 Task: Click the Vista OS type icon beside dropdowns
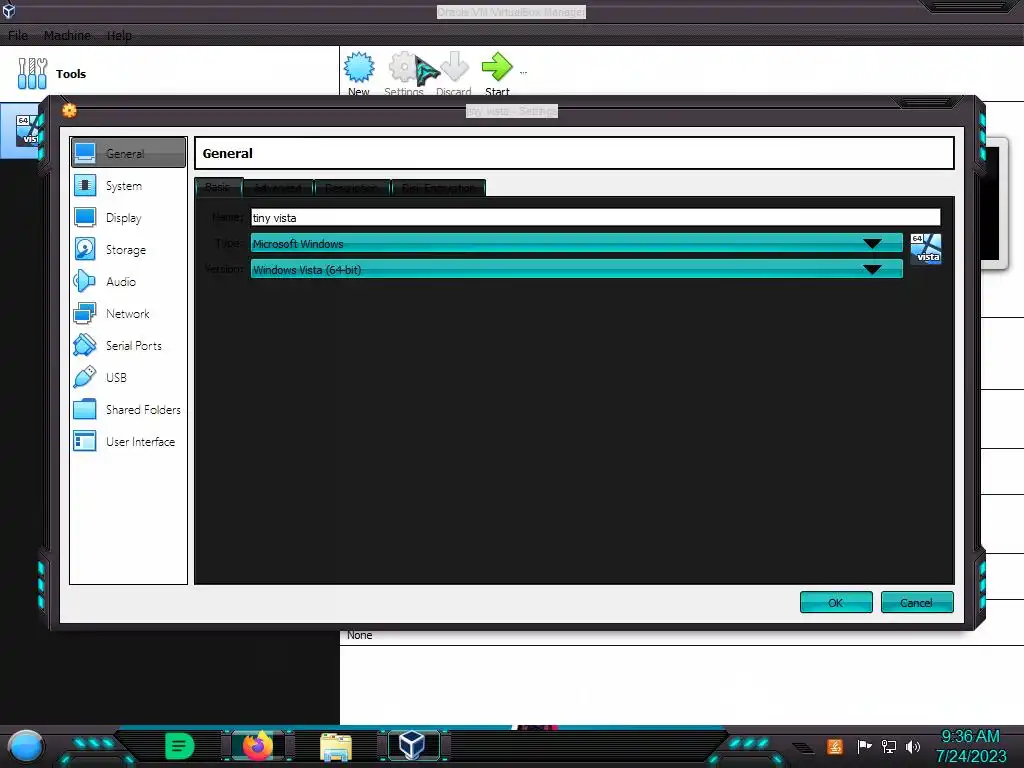click(926, 249)
